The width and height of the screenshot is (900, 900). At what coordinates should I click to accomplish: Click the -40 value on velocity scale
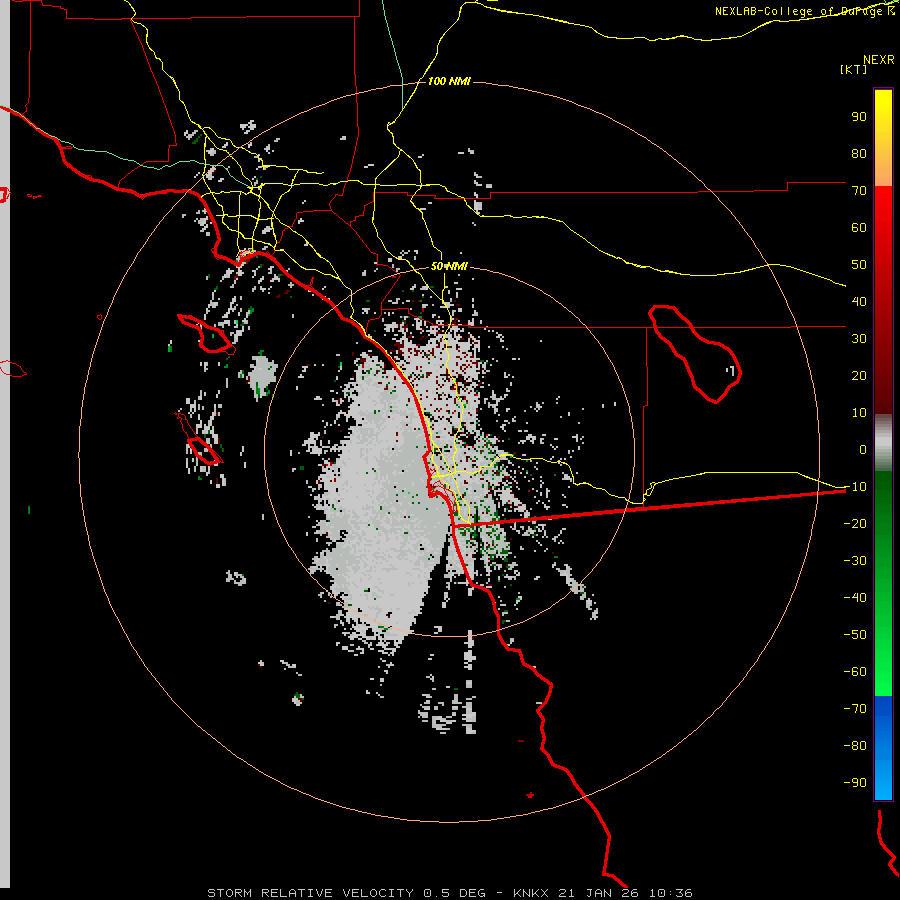(x=855, y=598)
